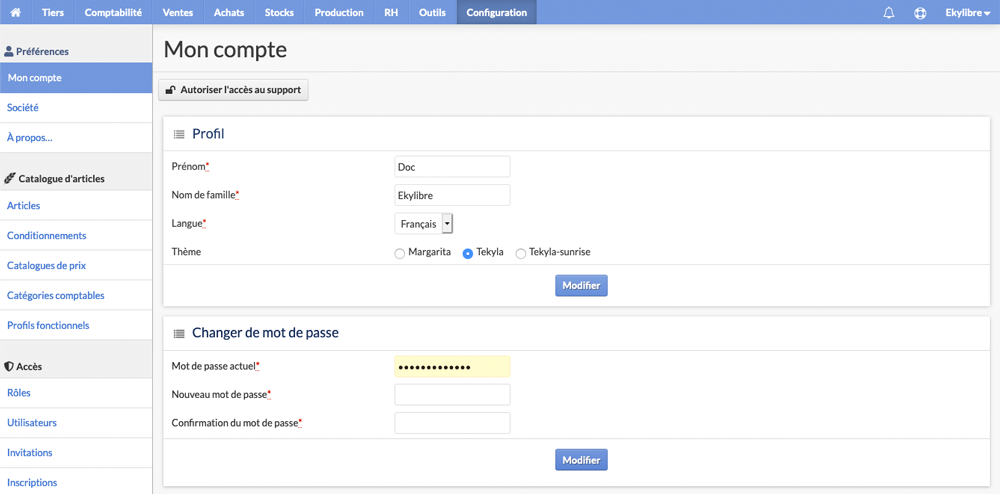
Task: Select the Margarita theme
Action: coord(400,253)
